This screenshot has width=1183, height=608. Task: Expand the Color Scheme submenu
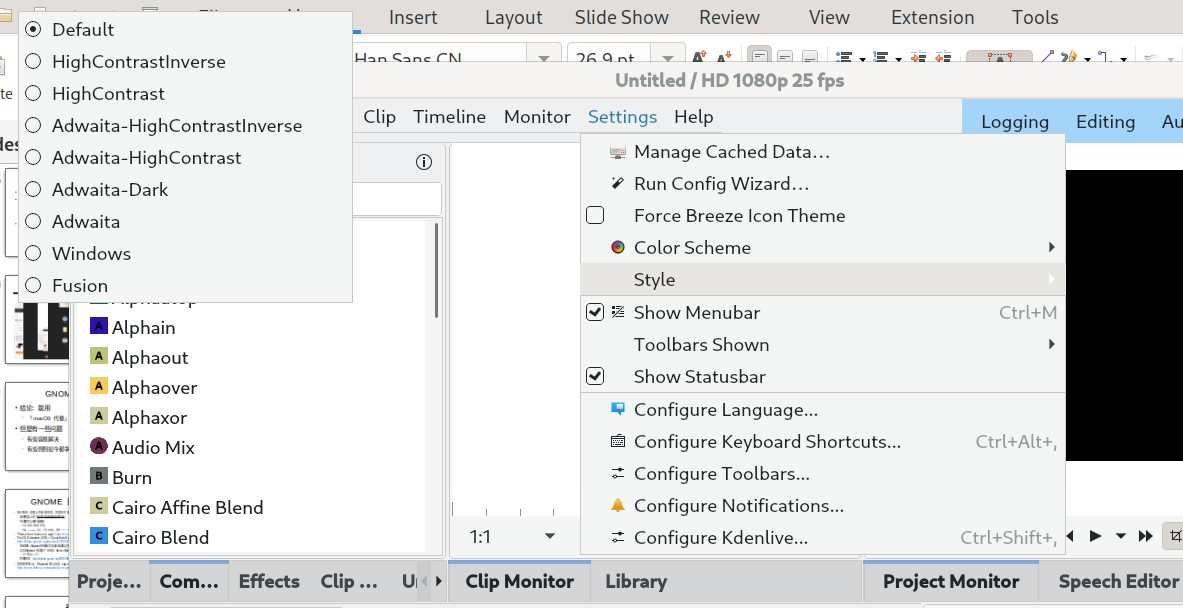[x=822, y=247]
